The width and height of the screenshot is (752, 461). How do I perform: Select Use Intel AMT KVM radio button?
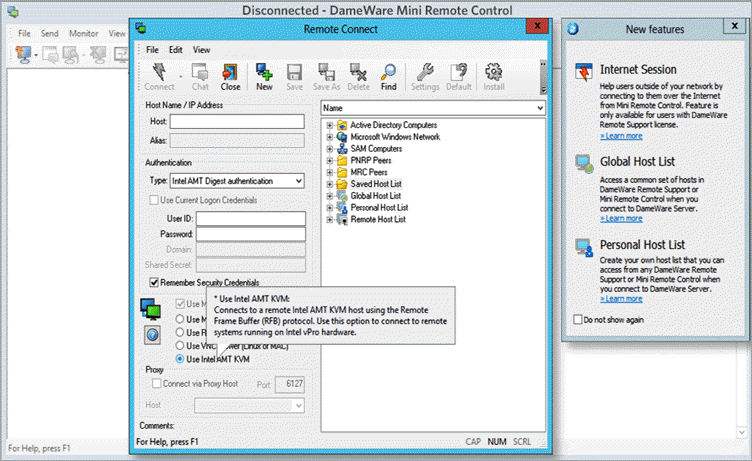pos(180,358)
